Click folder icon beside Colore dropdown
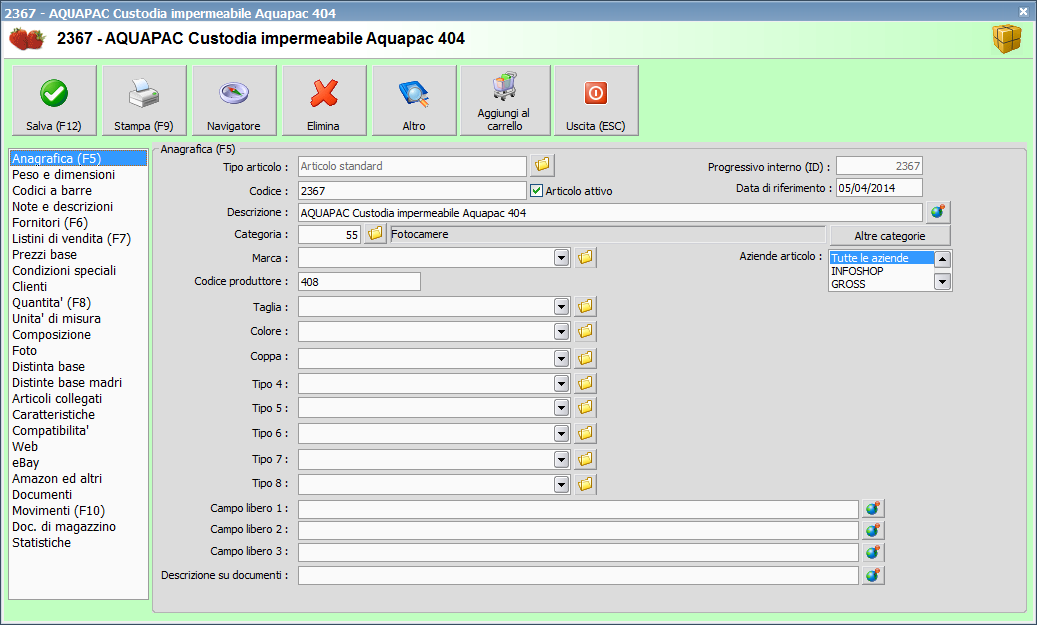 (x=585, y=331)
